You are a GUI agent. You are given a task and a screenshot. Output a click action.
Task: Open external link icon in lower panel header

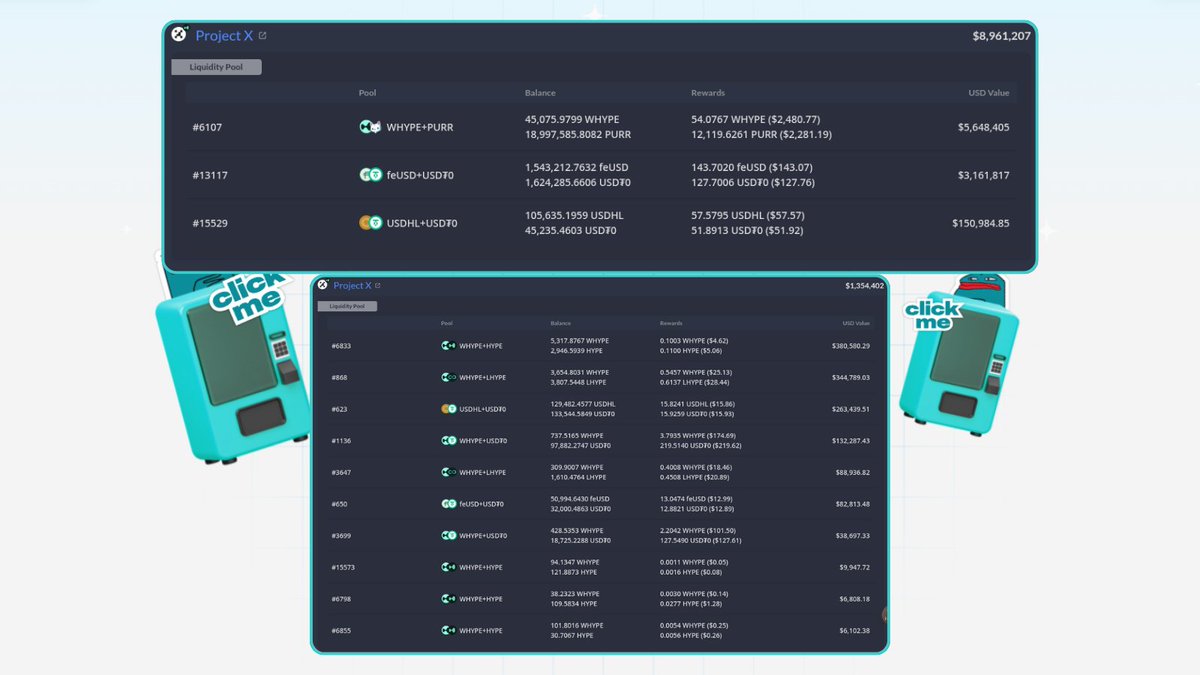point(377,286)
